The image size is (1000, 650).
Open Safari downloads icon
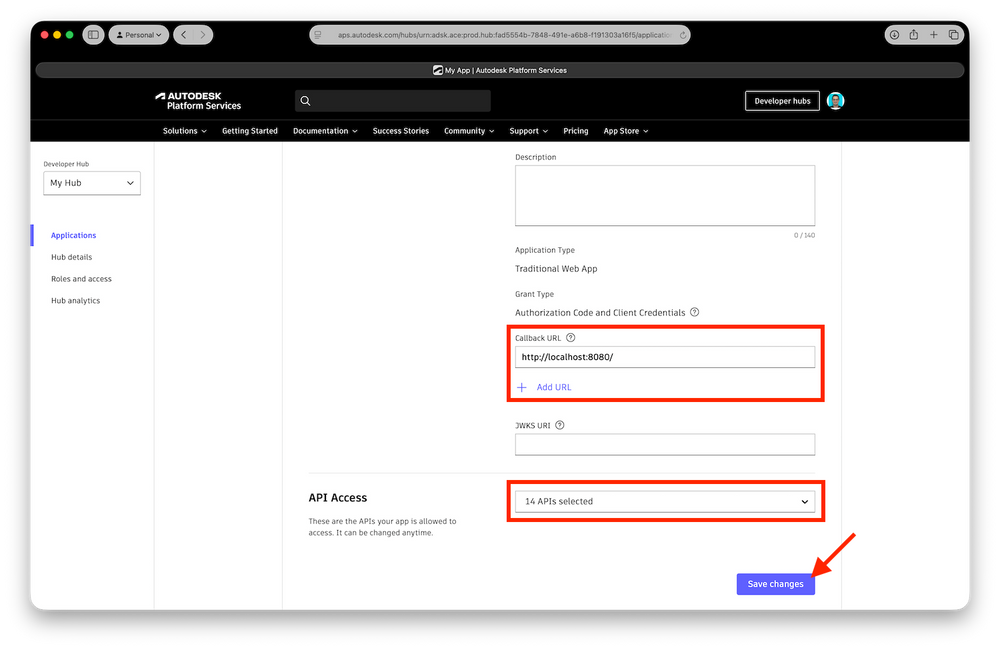tap(894, 35)
